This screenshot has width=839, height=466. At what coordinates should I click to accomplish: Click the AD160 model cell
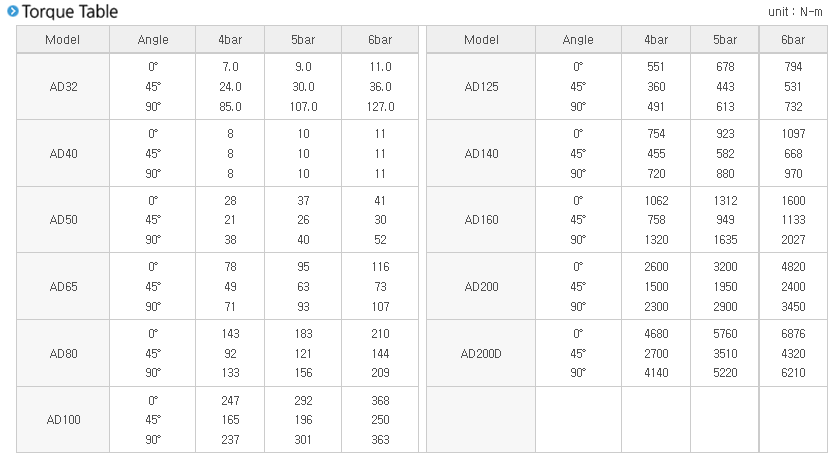coord(481,220)
